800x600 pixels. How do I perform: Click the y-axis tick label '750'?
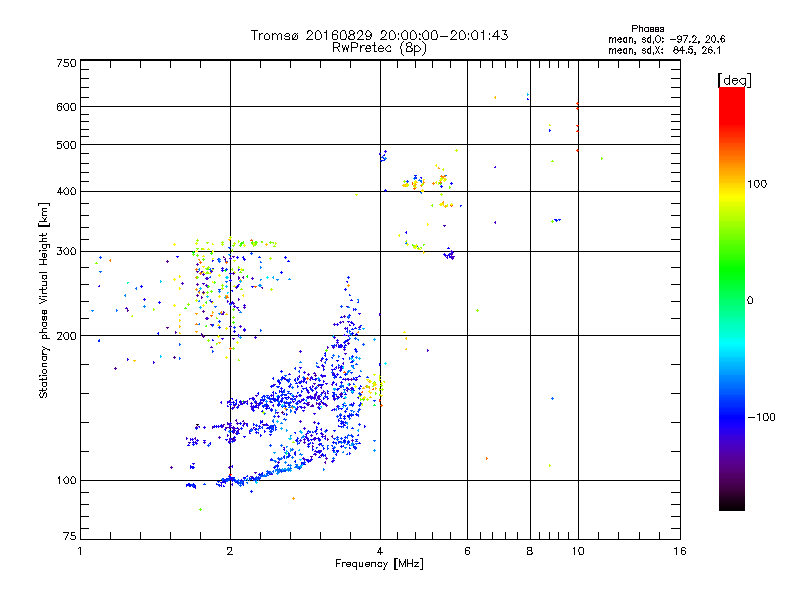point(66,63)
